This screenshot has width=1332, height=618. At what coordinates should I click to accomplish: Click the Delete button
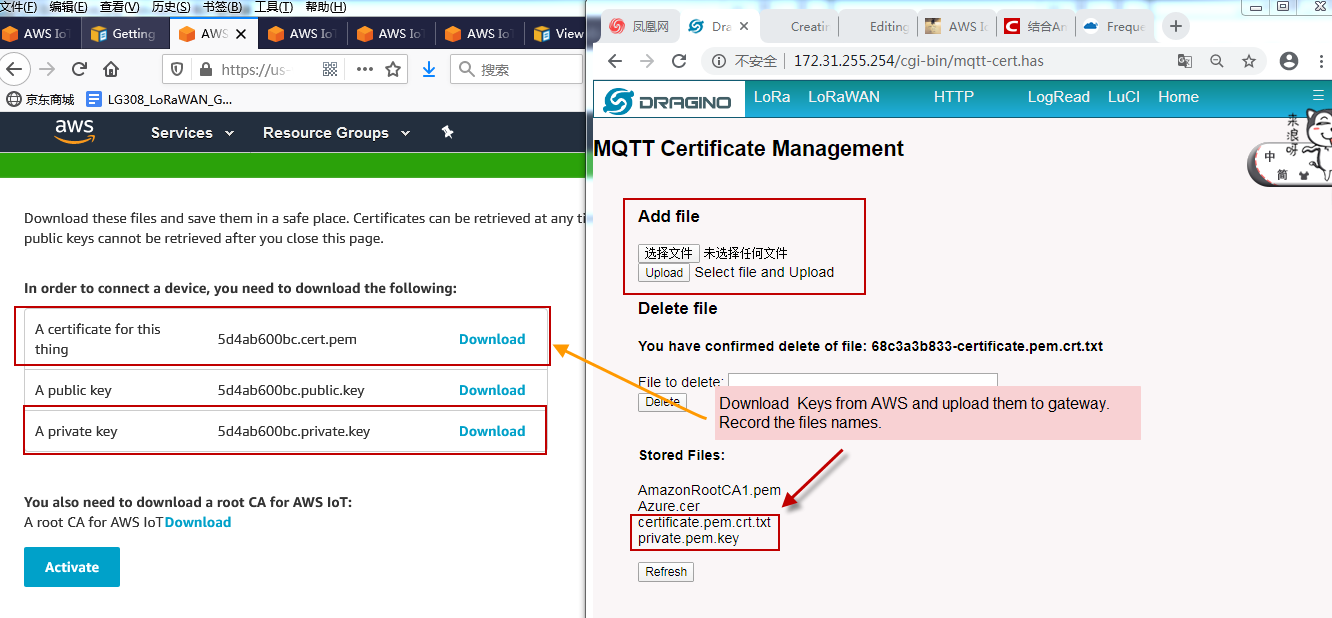pyautogui.click(x=663, y=402)
